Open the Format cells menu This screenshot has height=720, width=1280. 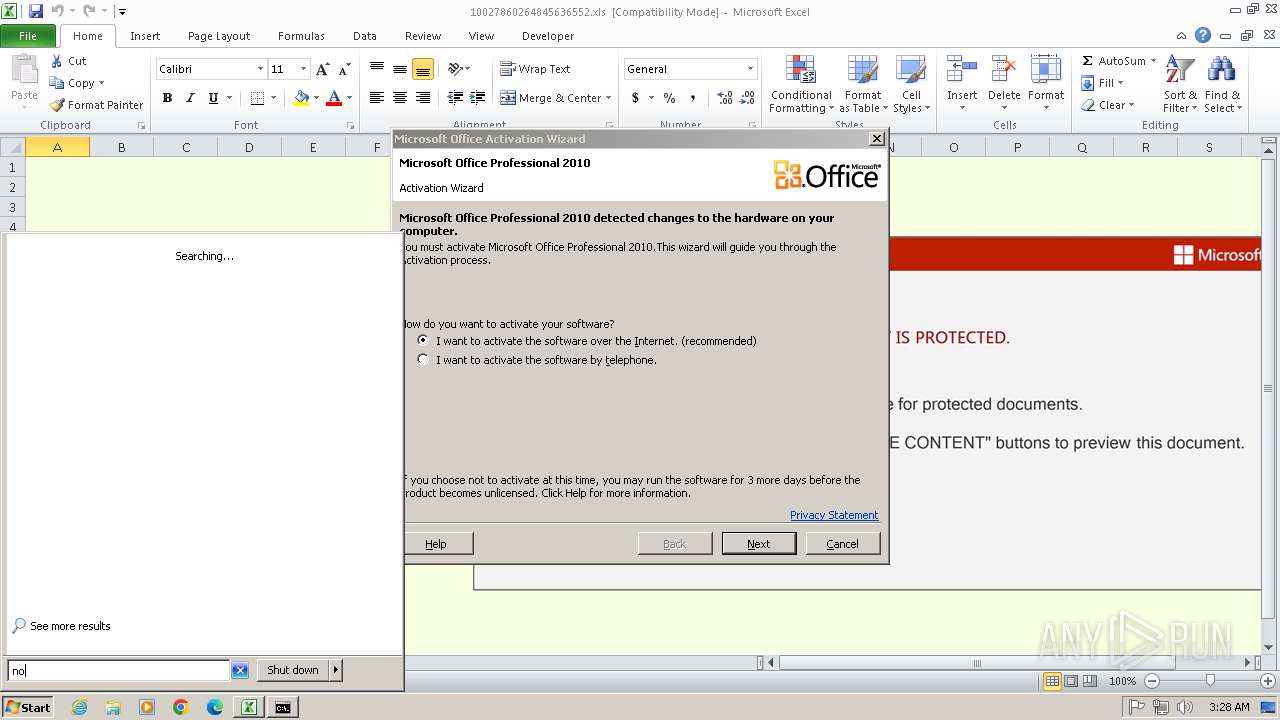click(1046, 85)
